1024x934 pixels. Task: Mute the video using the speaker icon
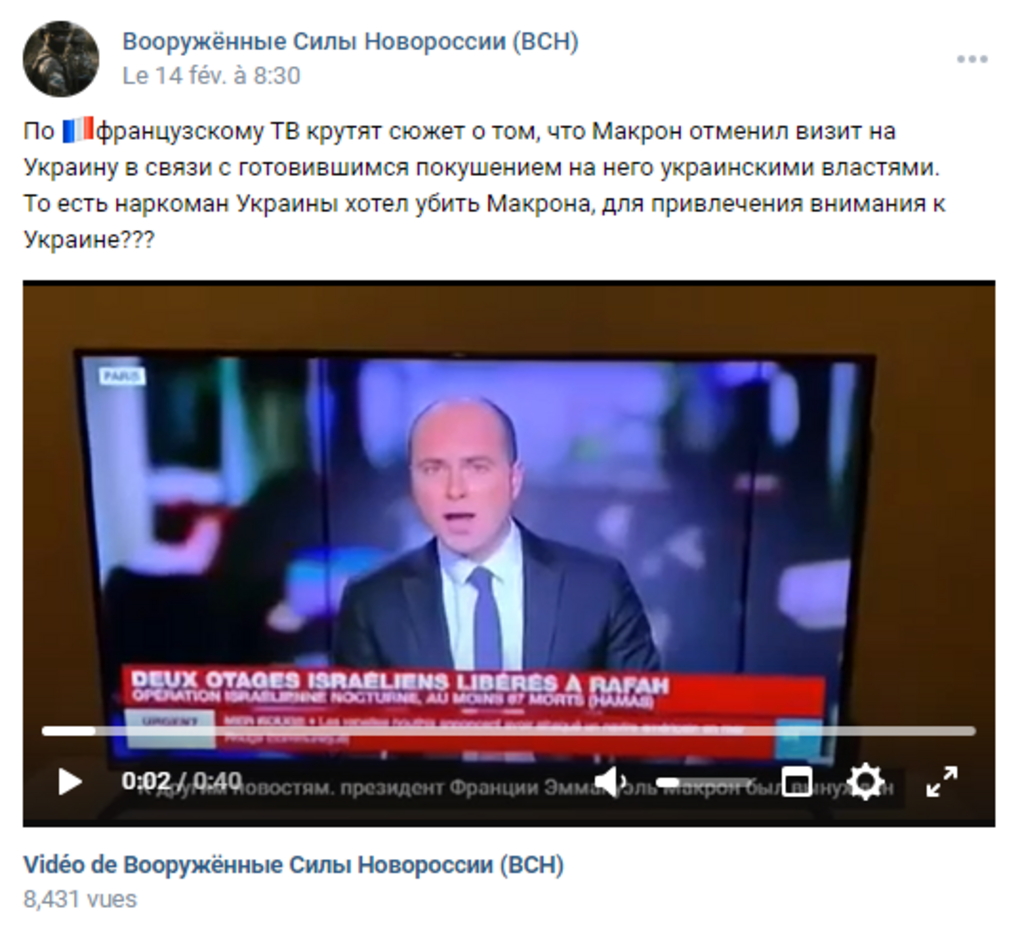pyautogui.click(x=611, y=782)
